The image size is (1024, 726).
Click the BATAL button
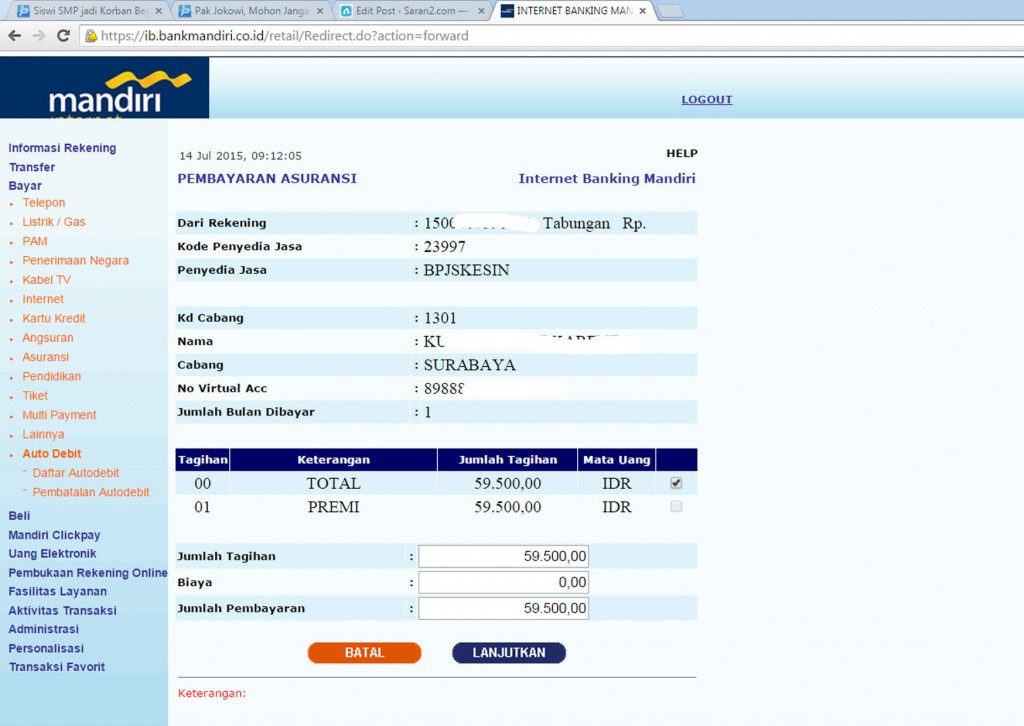364,653
